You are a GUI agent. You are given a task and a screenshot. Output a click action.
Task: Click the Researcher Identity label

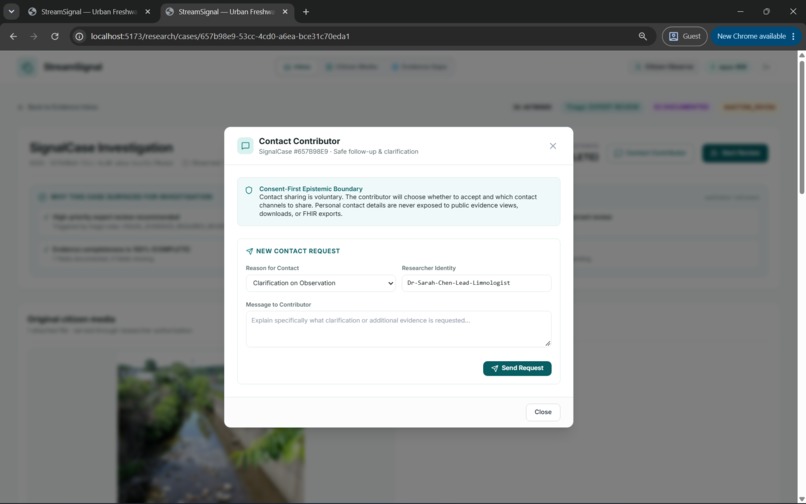tap(428, 268)
